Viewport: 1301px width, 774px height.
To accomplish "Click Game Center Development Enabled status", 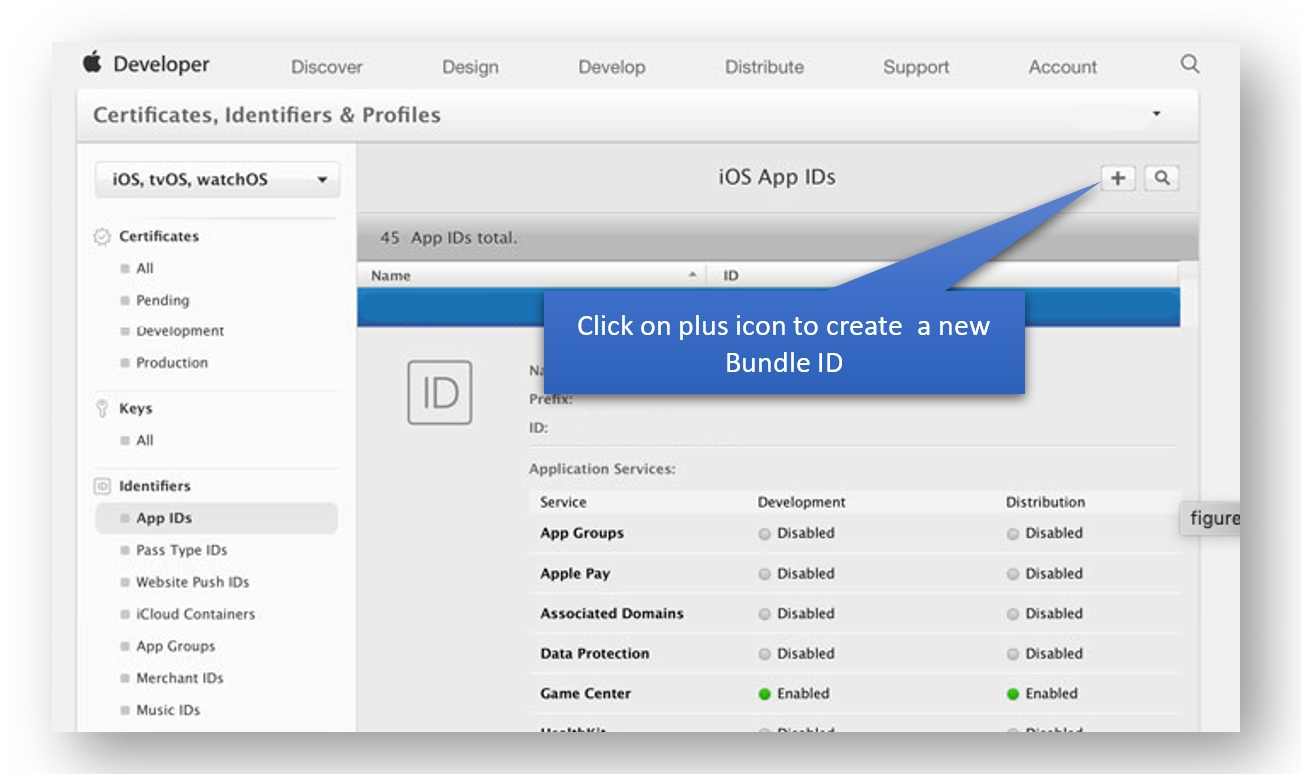I will tap(794, 693).
